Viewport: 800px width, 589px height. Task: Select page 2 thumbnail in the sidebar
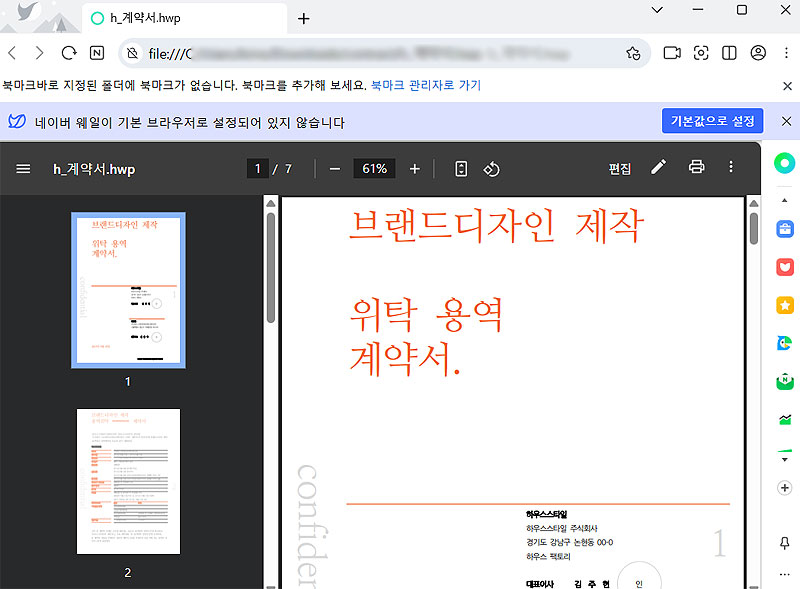click(127, 480)
